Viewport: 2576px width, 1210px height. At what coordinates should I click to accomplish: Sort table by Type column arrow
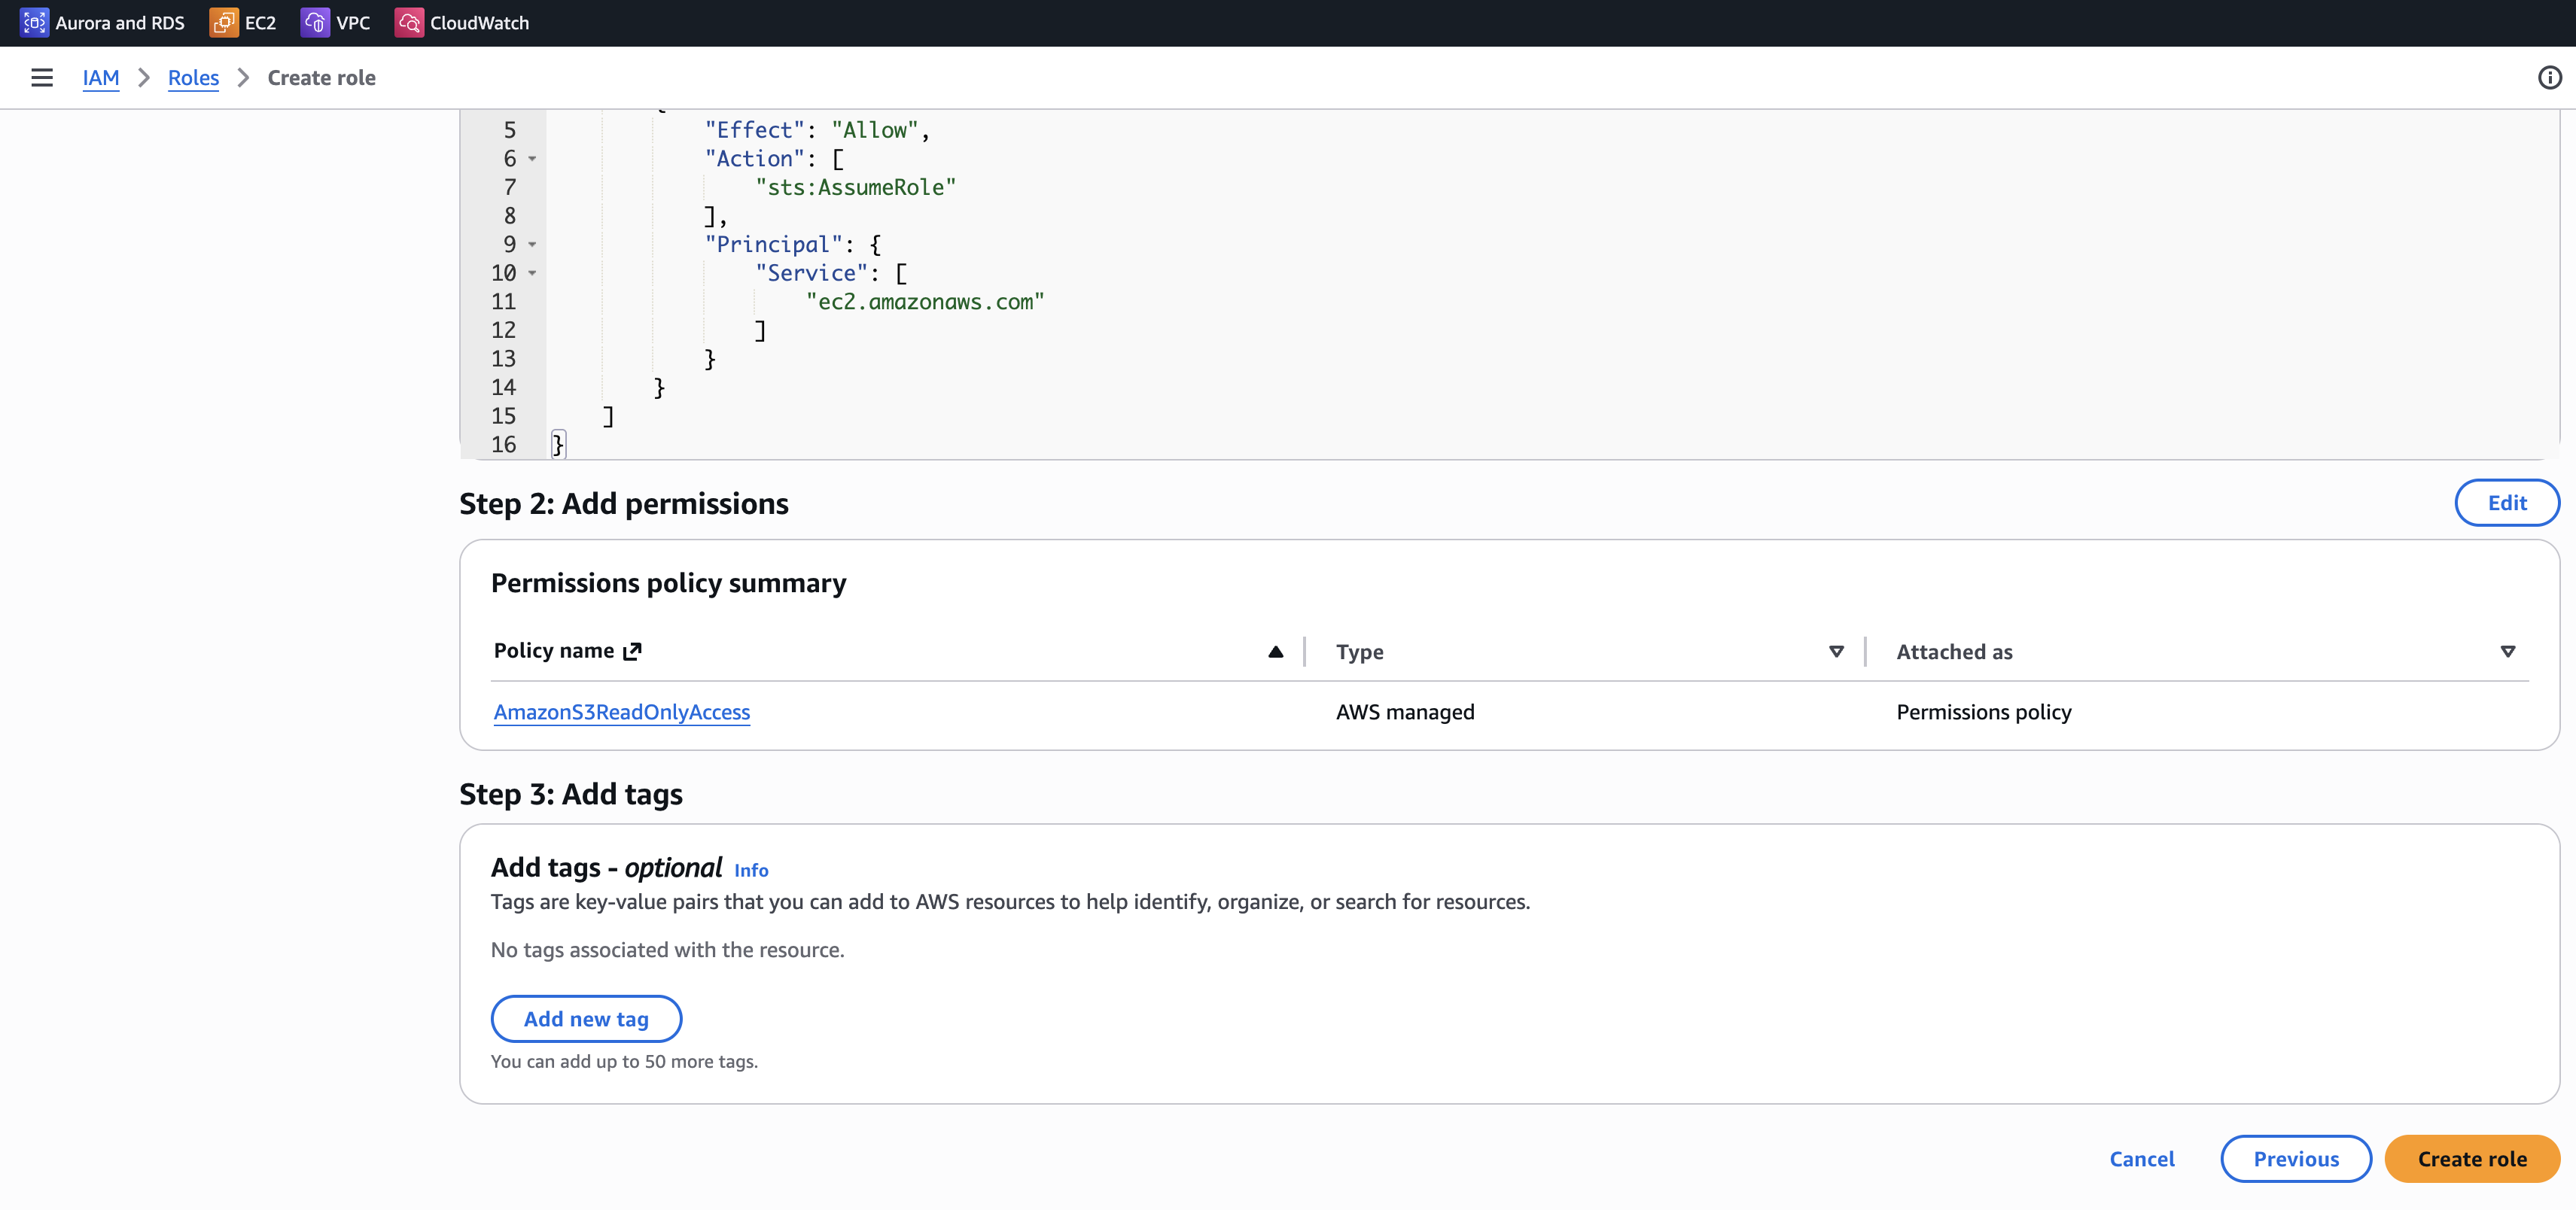[x=1836, y=652]
